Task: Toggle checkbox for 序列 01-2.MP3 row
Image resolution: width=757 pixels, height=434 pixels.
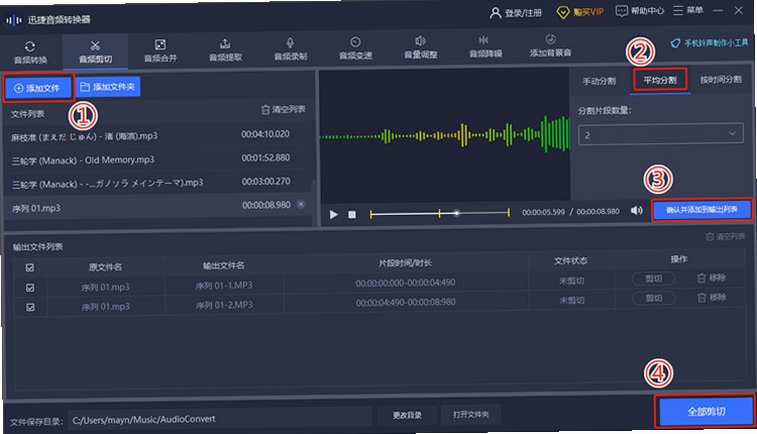Action: [x=30, y=307]
